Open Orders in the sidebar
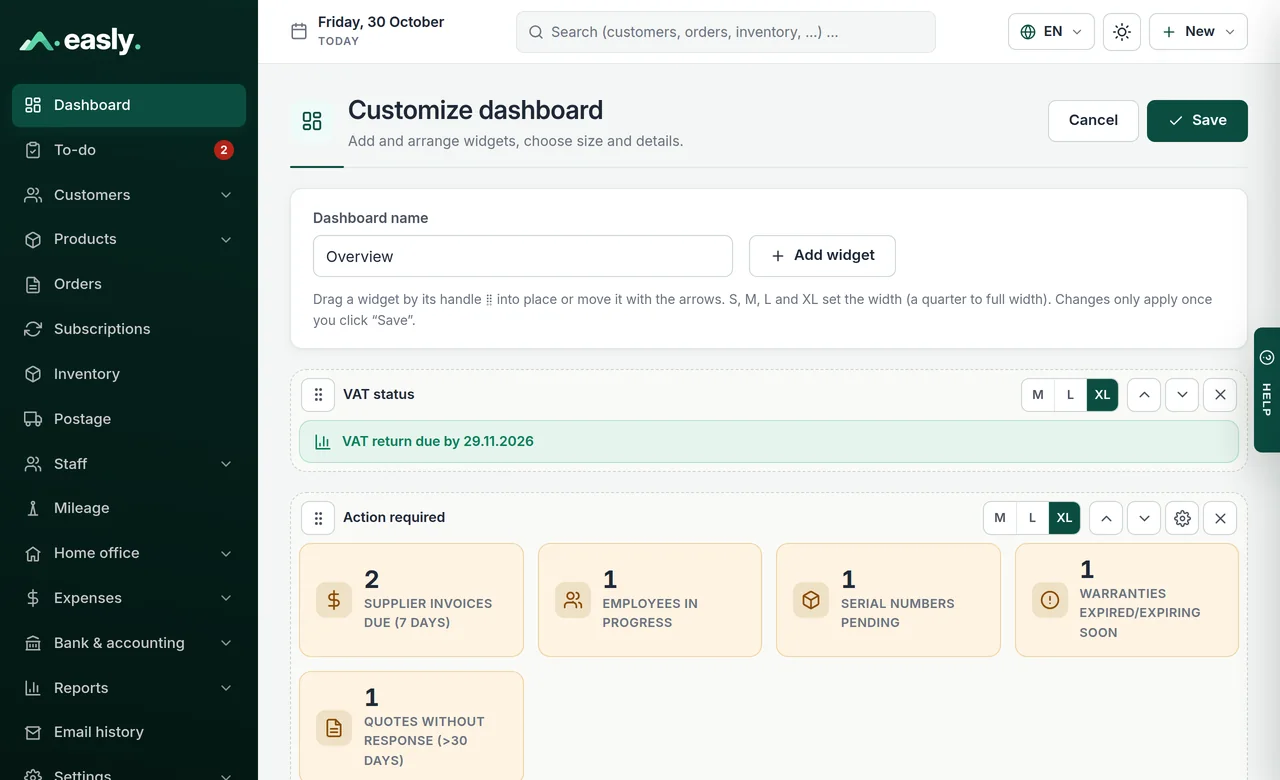 [x=129, y=284]
